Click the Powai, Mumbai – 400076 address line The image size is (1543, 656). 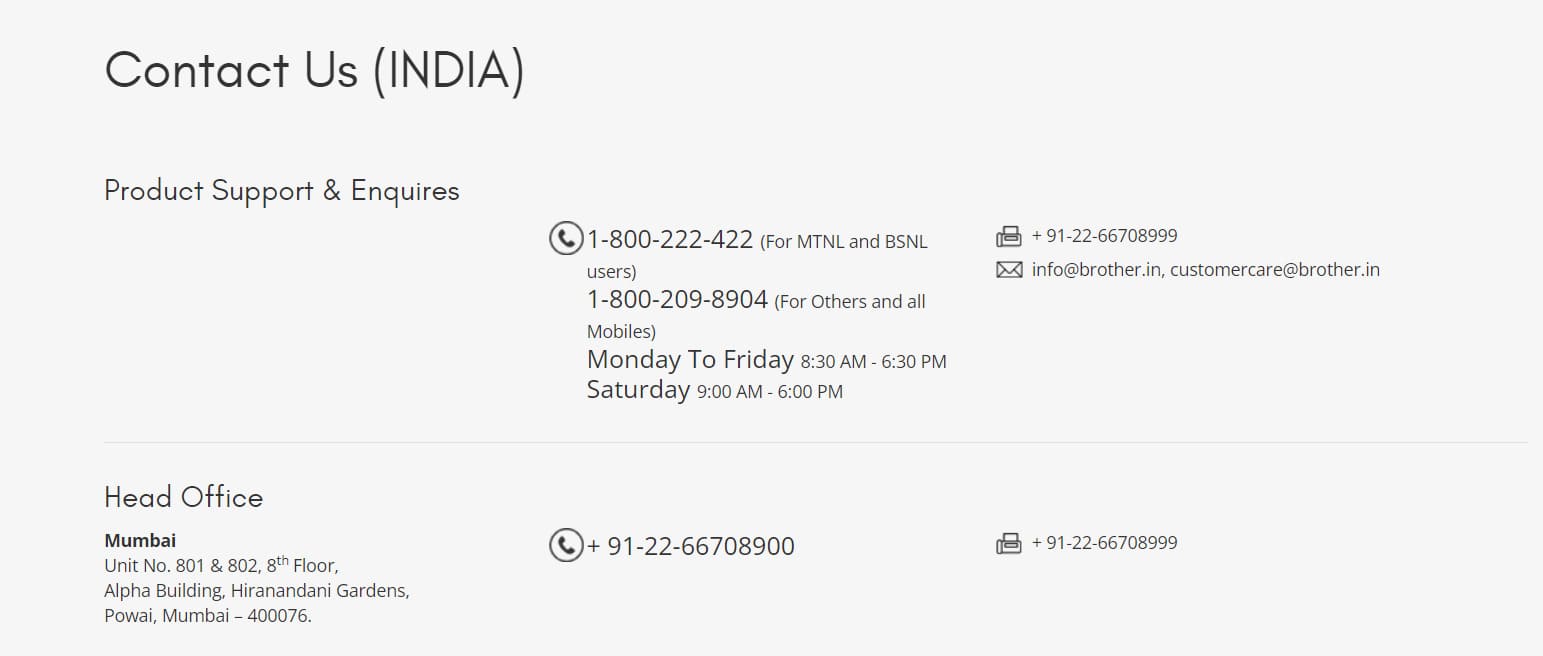pos(208,616)
